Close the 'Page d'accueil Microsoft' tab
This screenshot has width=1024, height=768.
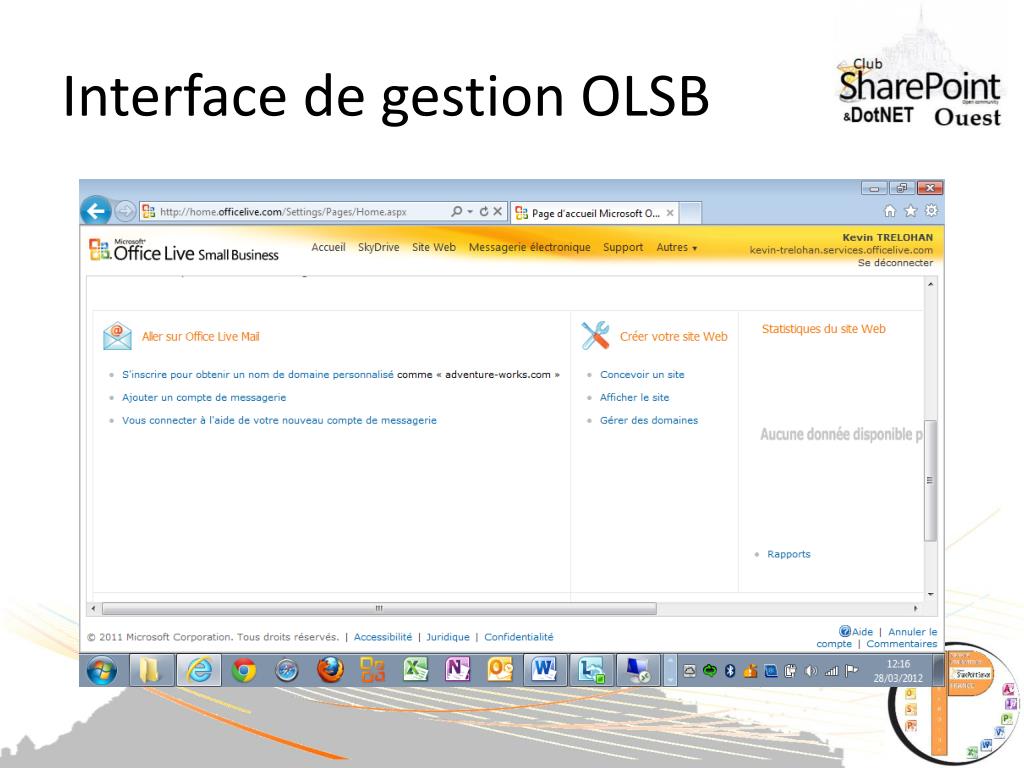click(670, 213)
